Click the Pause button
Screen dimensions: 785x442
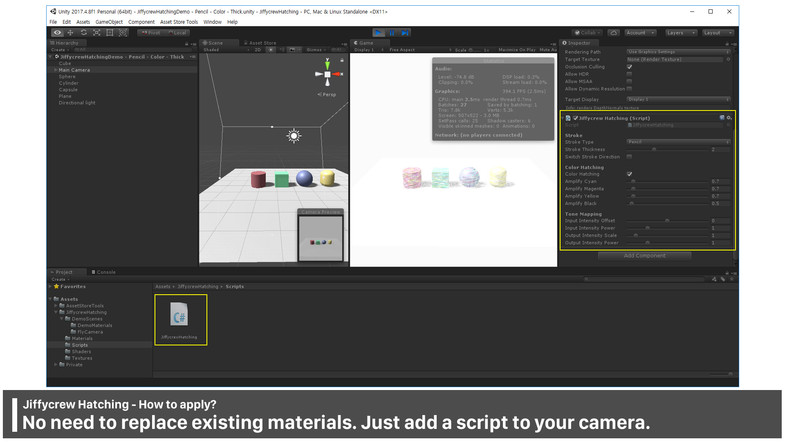tap(392, 33)
